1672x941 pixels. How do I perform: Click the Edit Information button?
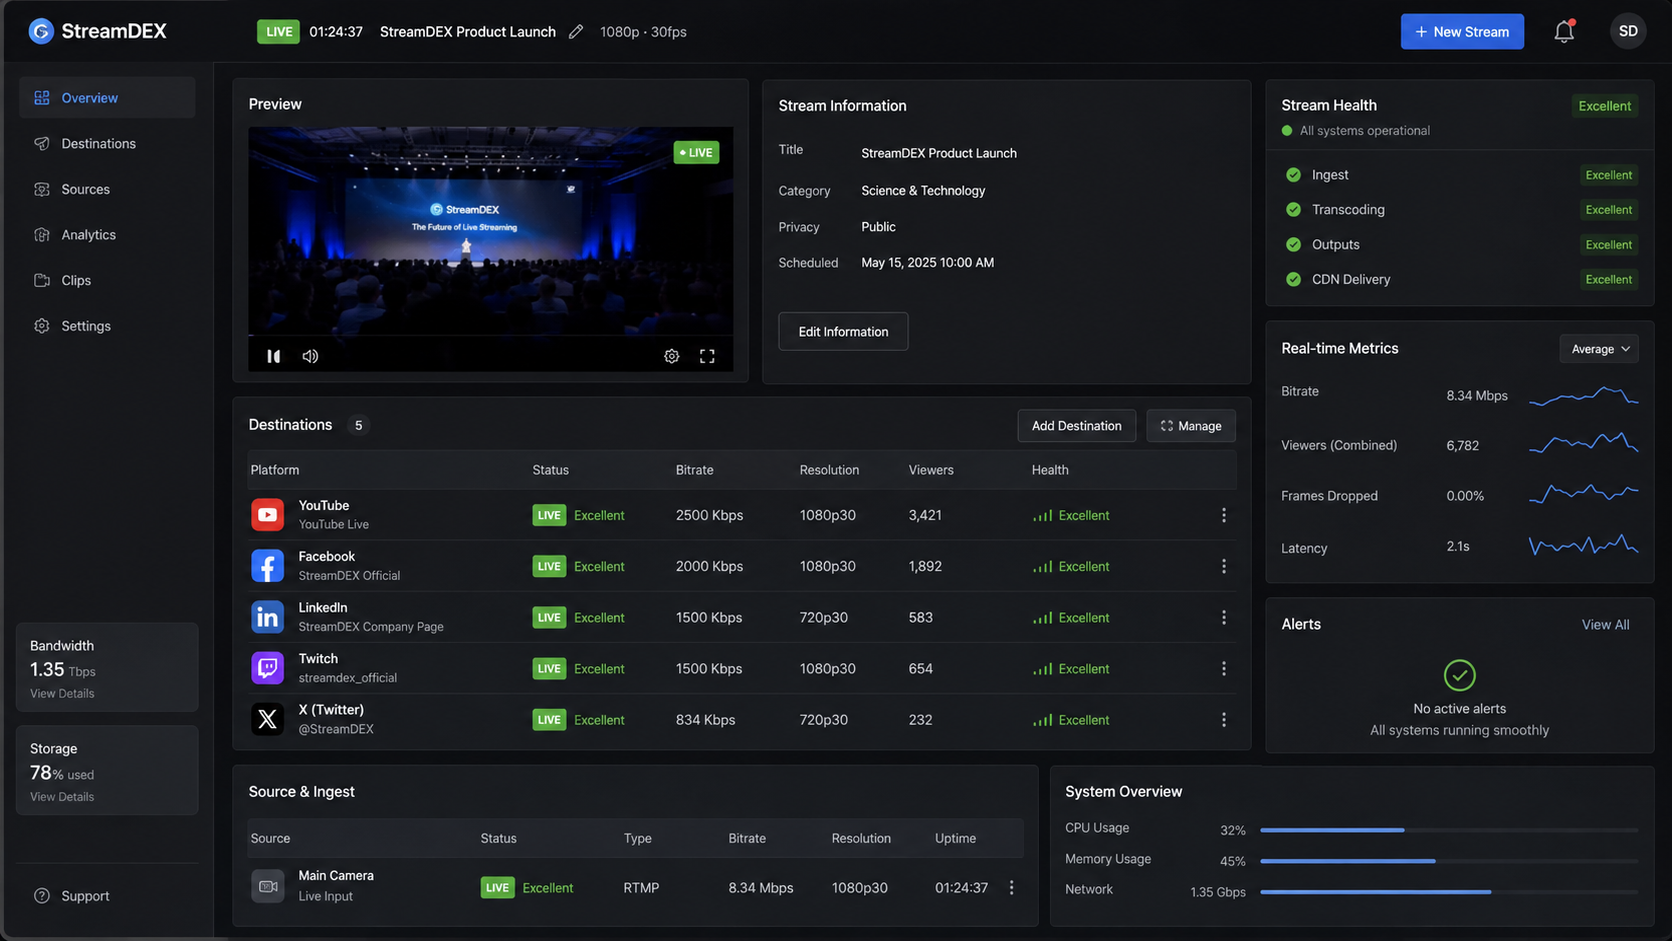pos(843,332)
